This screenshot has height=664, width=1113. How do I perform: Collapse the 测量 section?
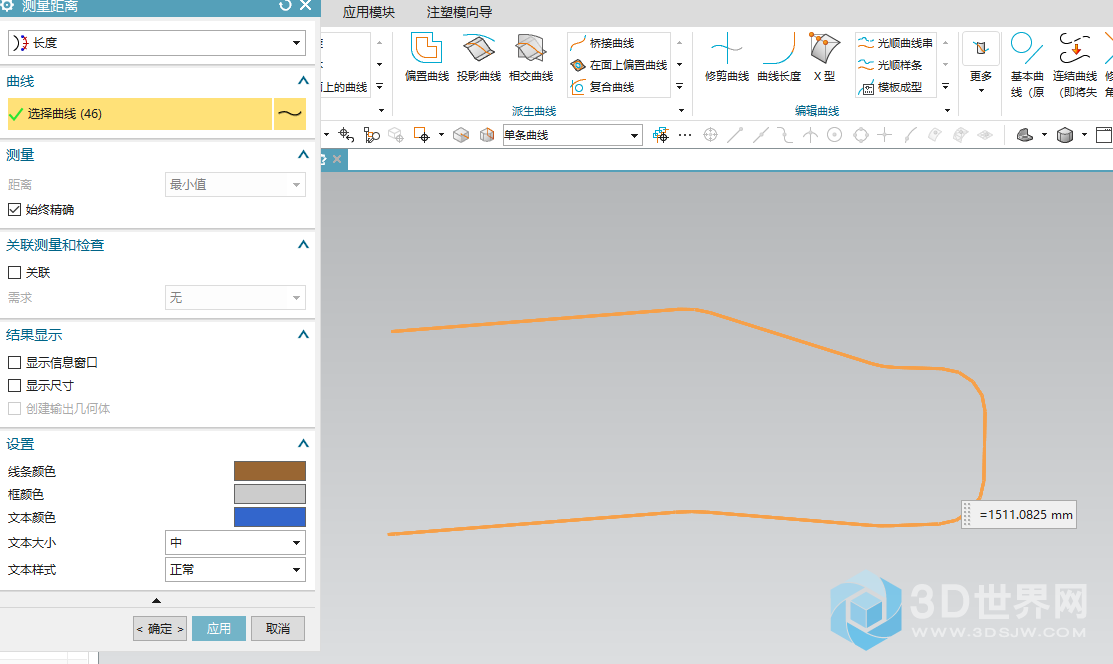[x=303, y=154]
